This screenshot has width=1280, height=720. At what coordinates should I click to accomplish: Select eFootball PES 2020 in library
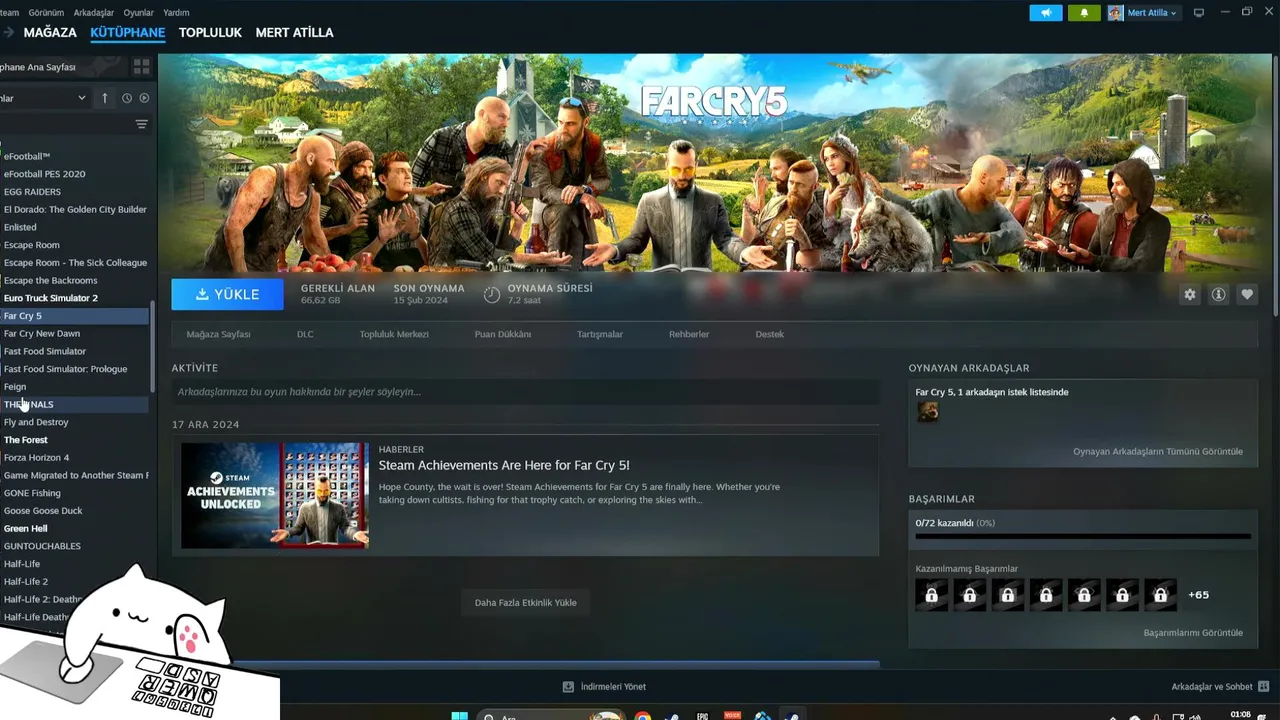pos(44,174)
